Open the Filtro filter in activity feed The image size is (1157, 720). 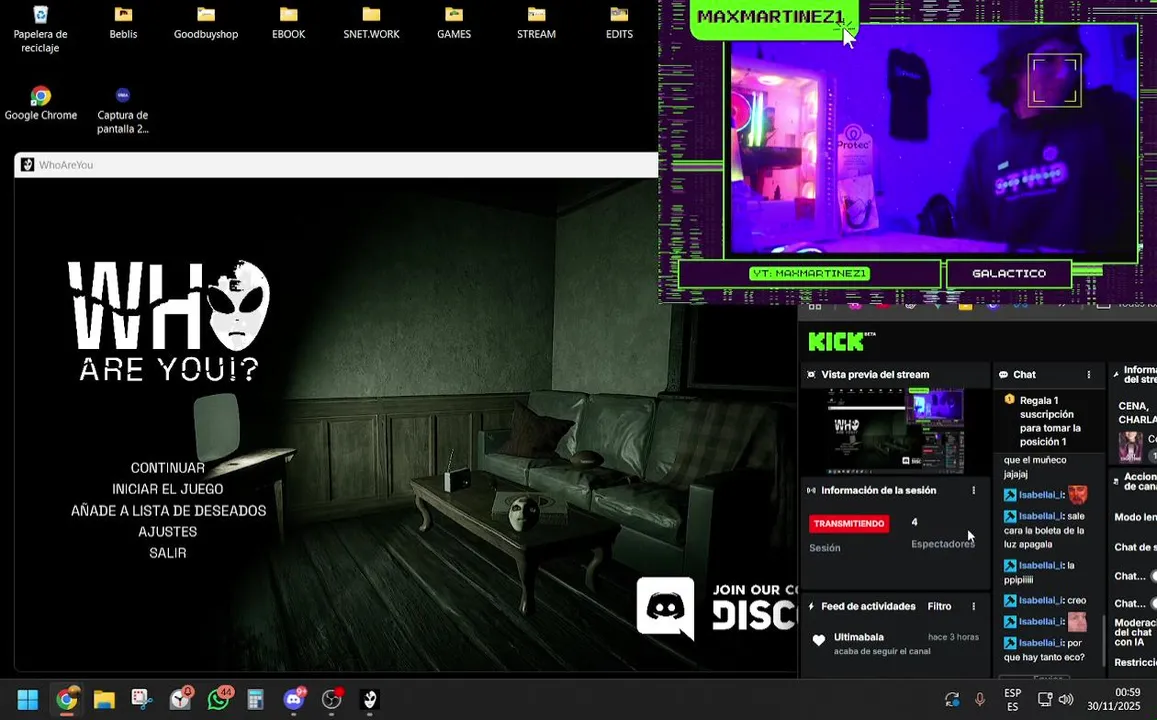[x=939, y=606]
